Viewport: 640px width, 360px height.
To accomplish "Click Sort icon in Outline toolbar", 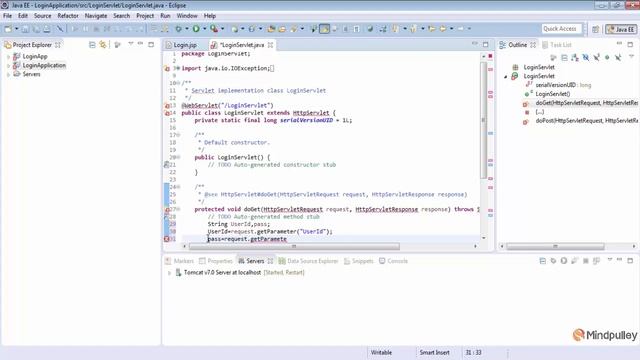I will pyautogui.click(x=575, y=58).
